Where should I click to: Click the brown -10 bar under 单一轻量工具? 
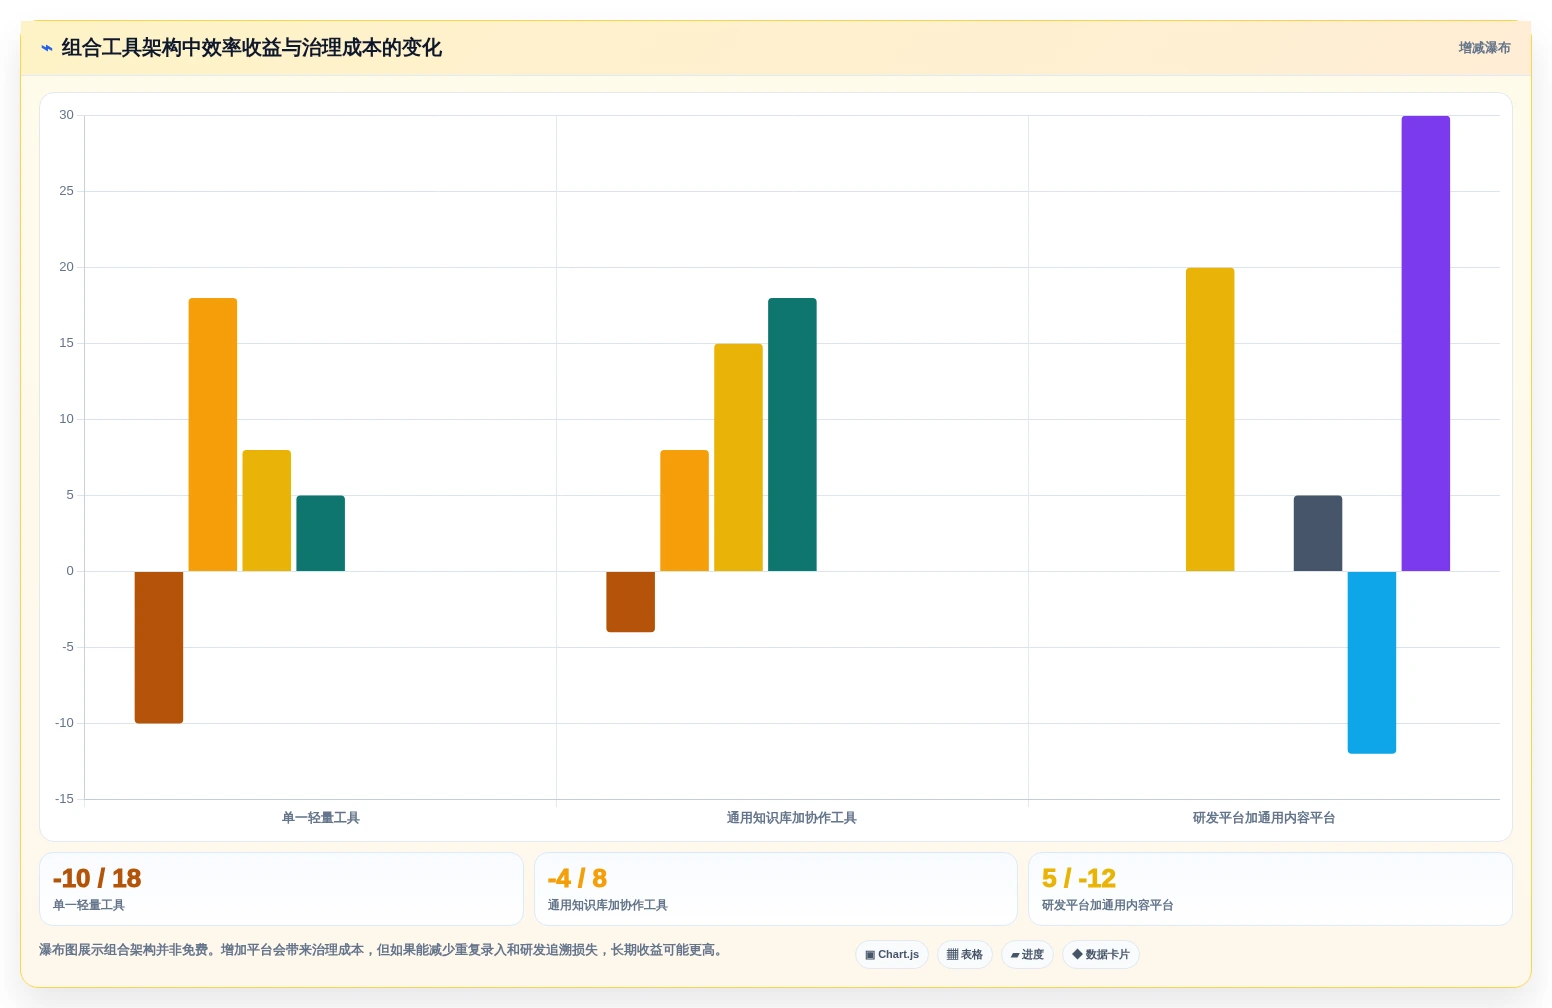click(x=159, y=647)
